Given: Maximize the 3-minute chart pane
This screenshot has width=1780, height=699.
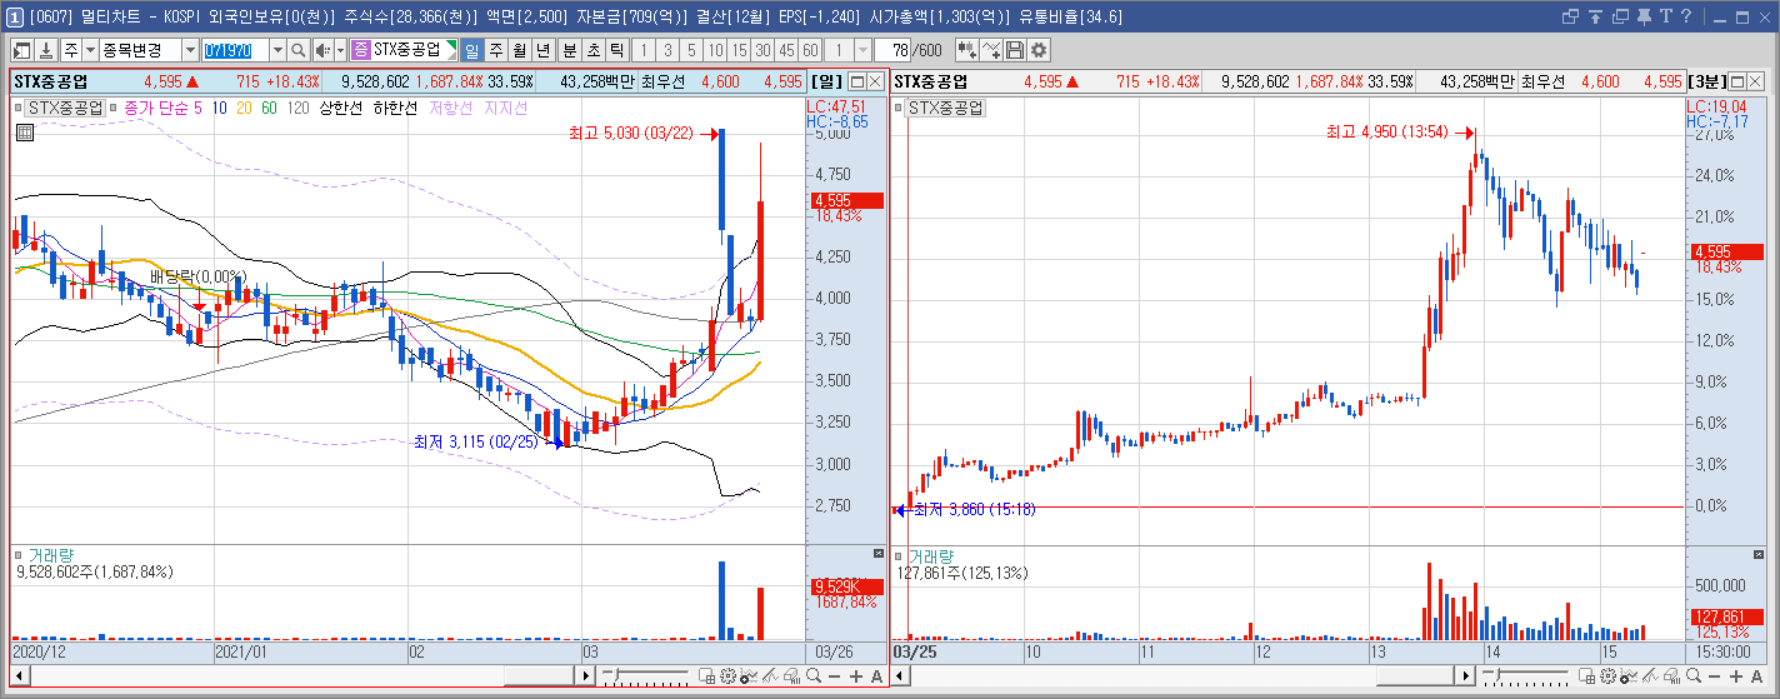Looking at the screenshot, I should click(x=1738, y=81).
